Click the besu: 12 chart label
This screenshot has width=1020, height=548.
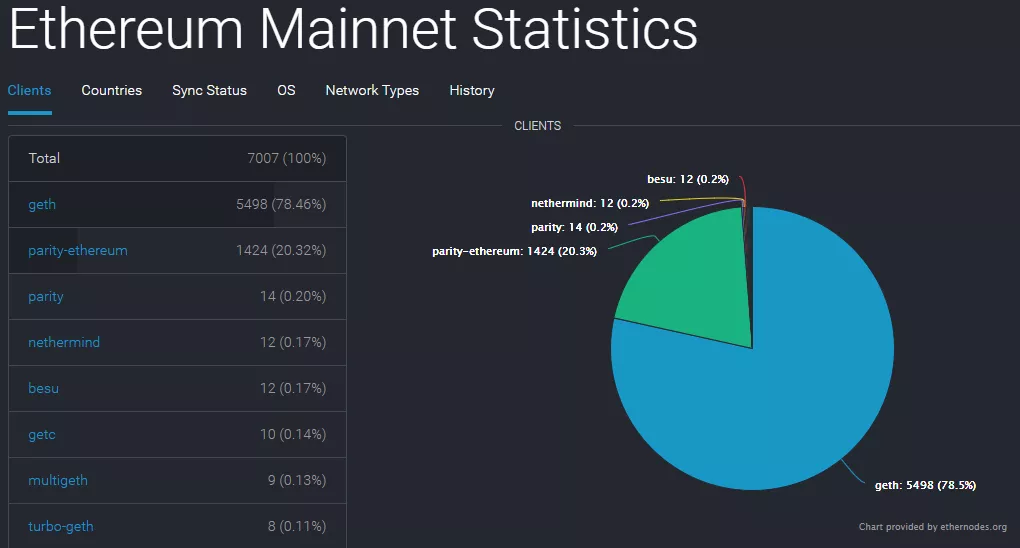point(688,179)
